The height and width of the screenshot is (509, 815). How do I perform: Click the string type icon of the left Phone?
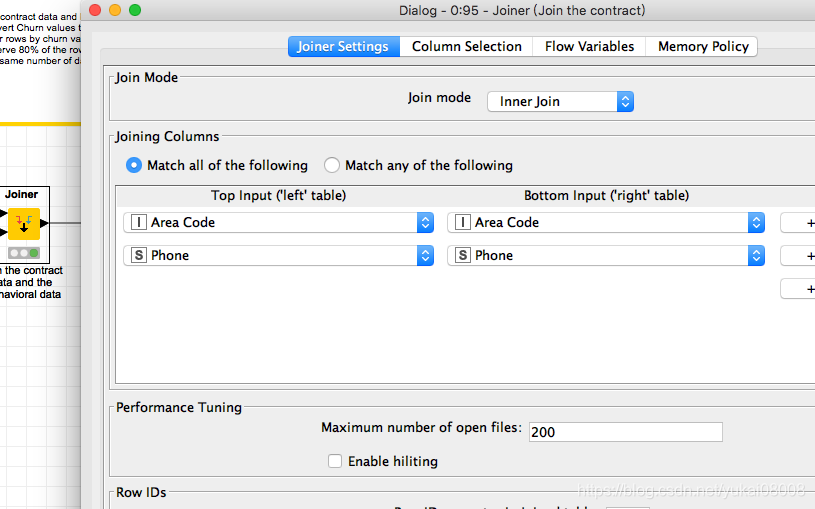138,255
